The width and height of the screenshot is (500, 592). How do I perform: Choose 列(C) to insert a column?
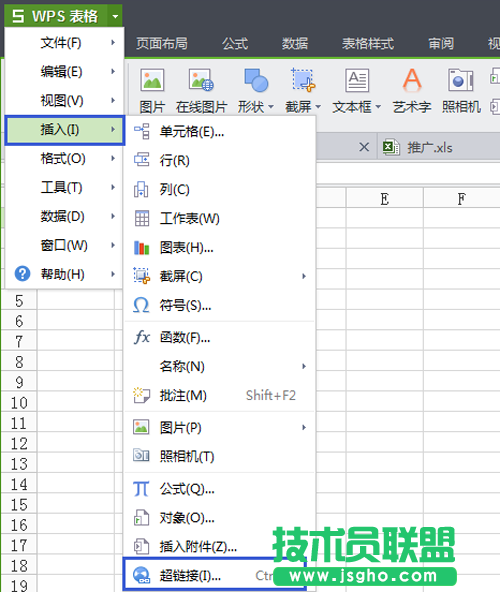(x=220, y=189)
